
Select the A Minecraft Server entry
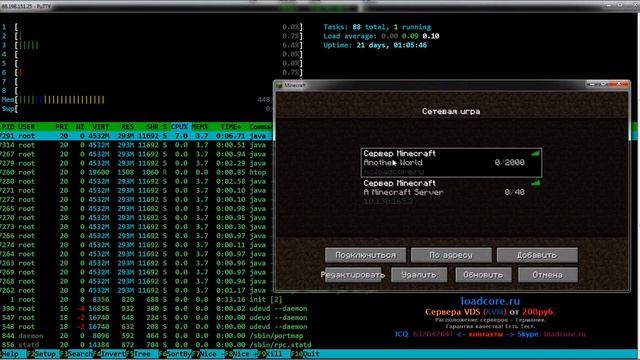(451, 192)
